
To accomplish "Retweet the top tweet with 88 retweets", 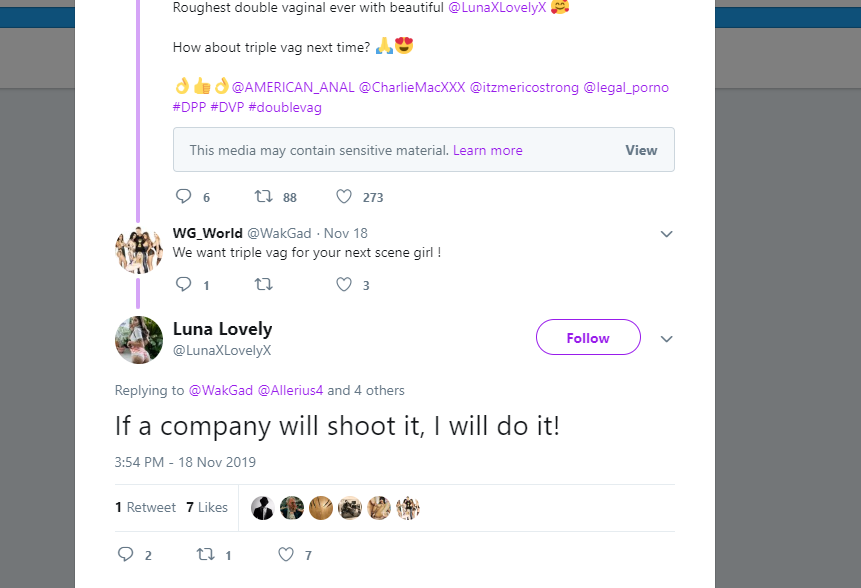I will [263, 196].
